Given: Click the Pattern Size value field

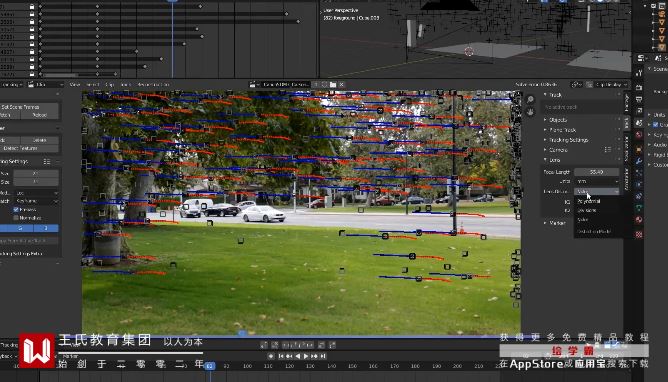Looking at the screenshot, I should [36, 174].
